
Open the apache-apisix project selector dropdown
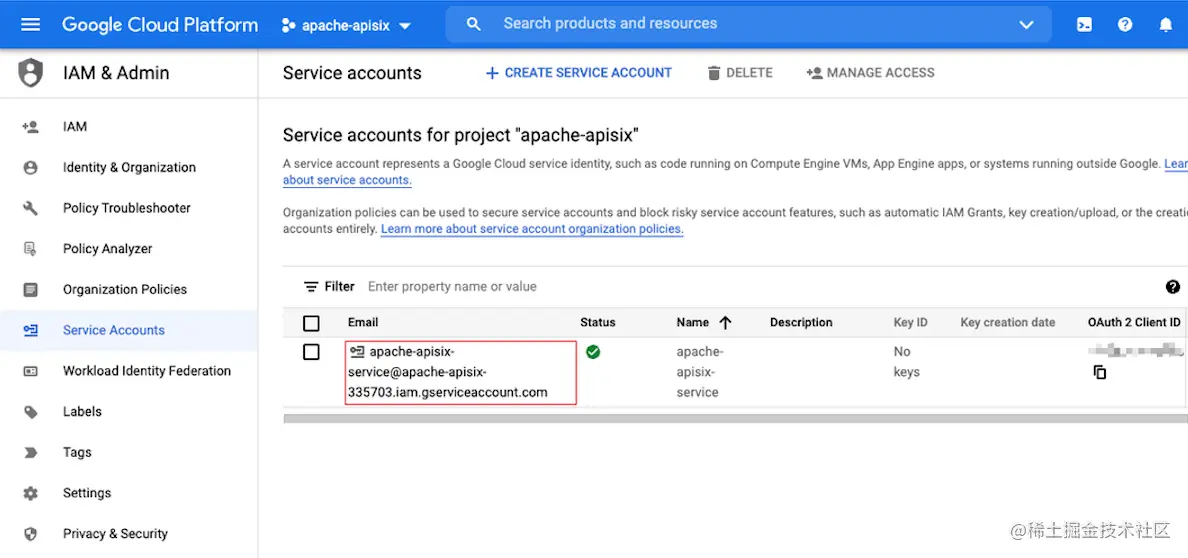coord(346,26)
